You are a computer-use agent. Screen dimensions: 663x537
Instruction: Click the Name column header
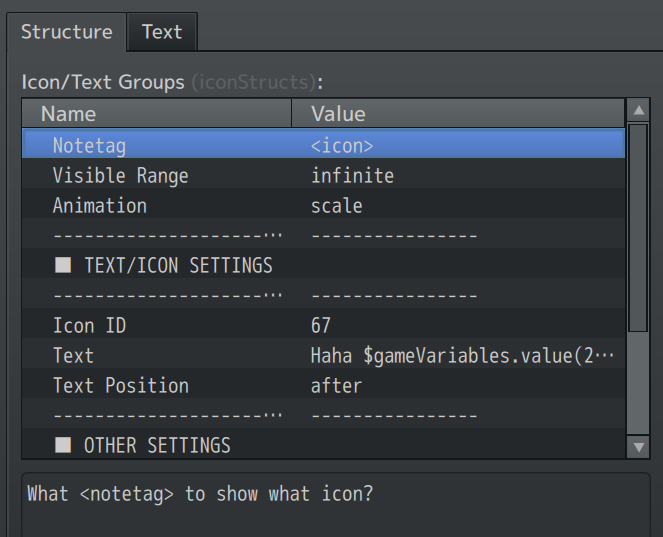point(68,114)
